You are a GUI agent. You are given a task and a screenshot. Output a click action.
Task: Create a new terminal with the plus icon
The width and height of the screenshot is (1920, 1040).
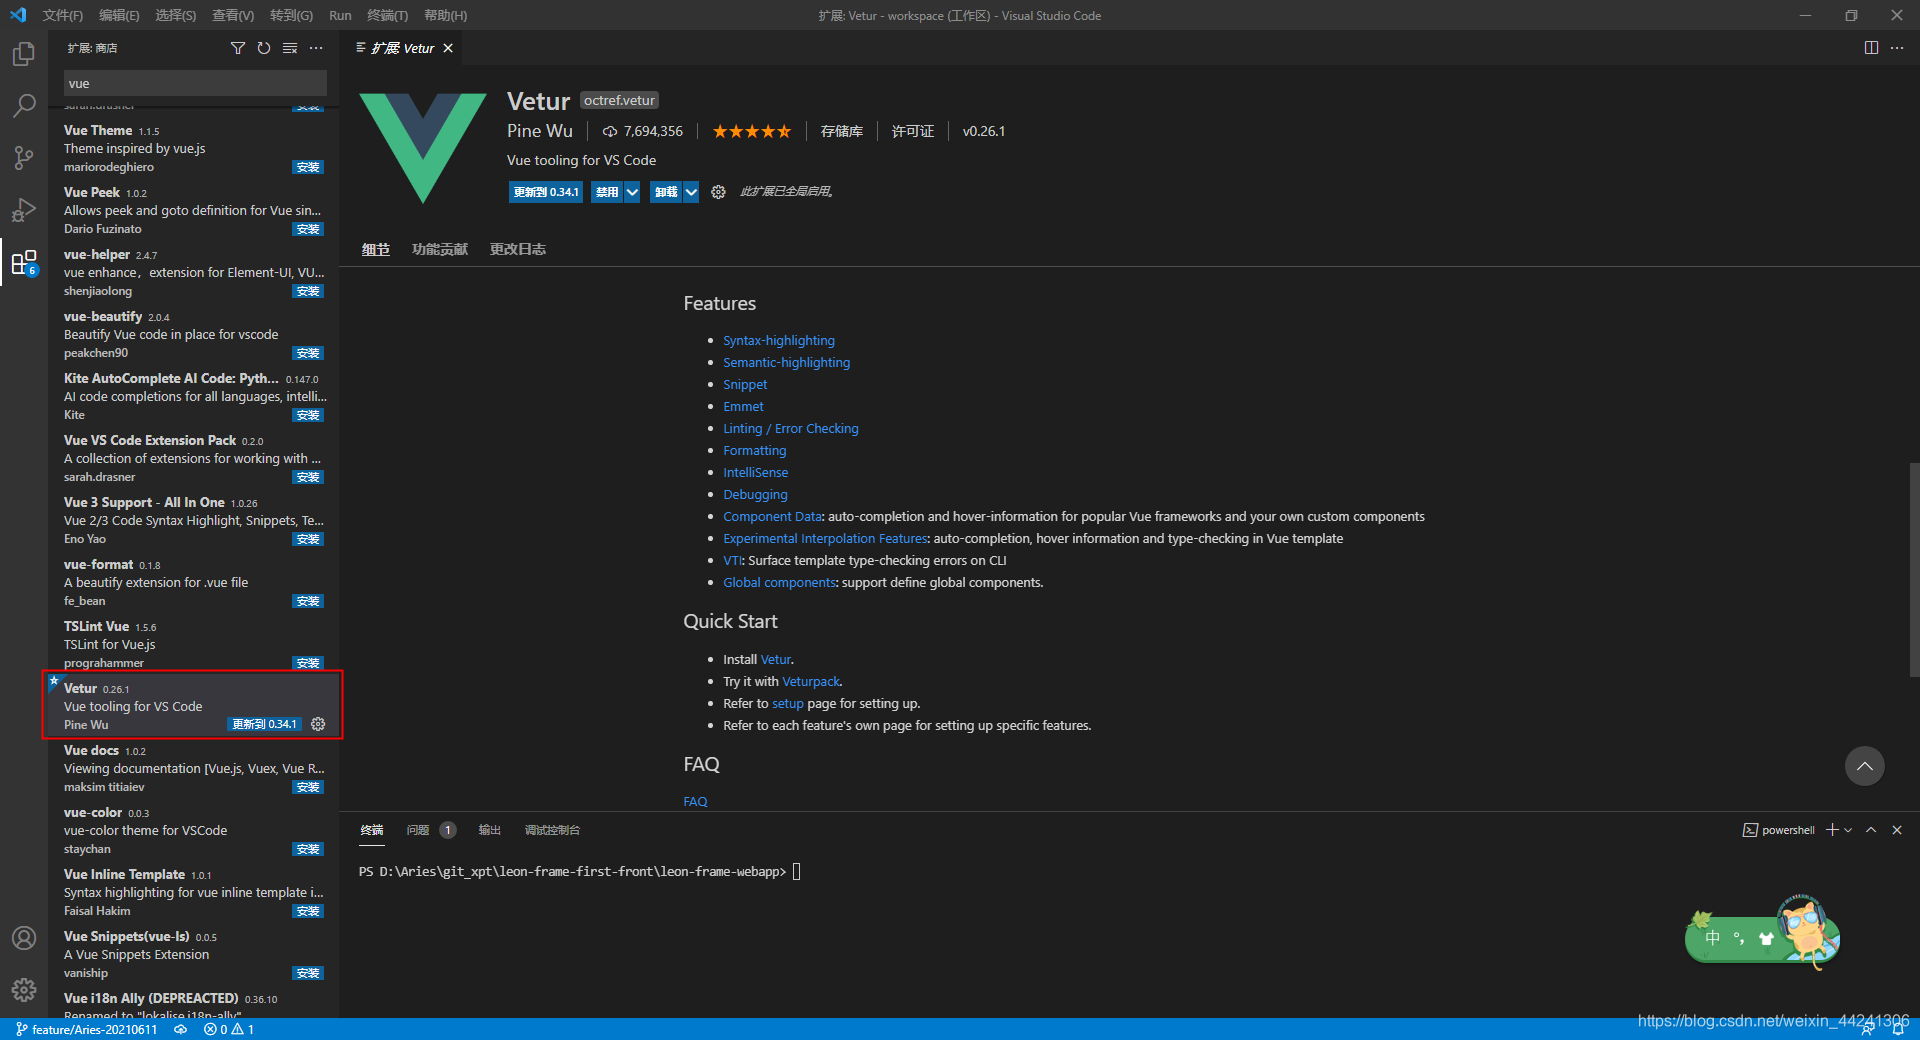1830,829
